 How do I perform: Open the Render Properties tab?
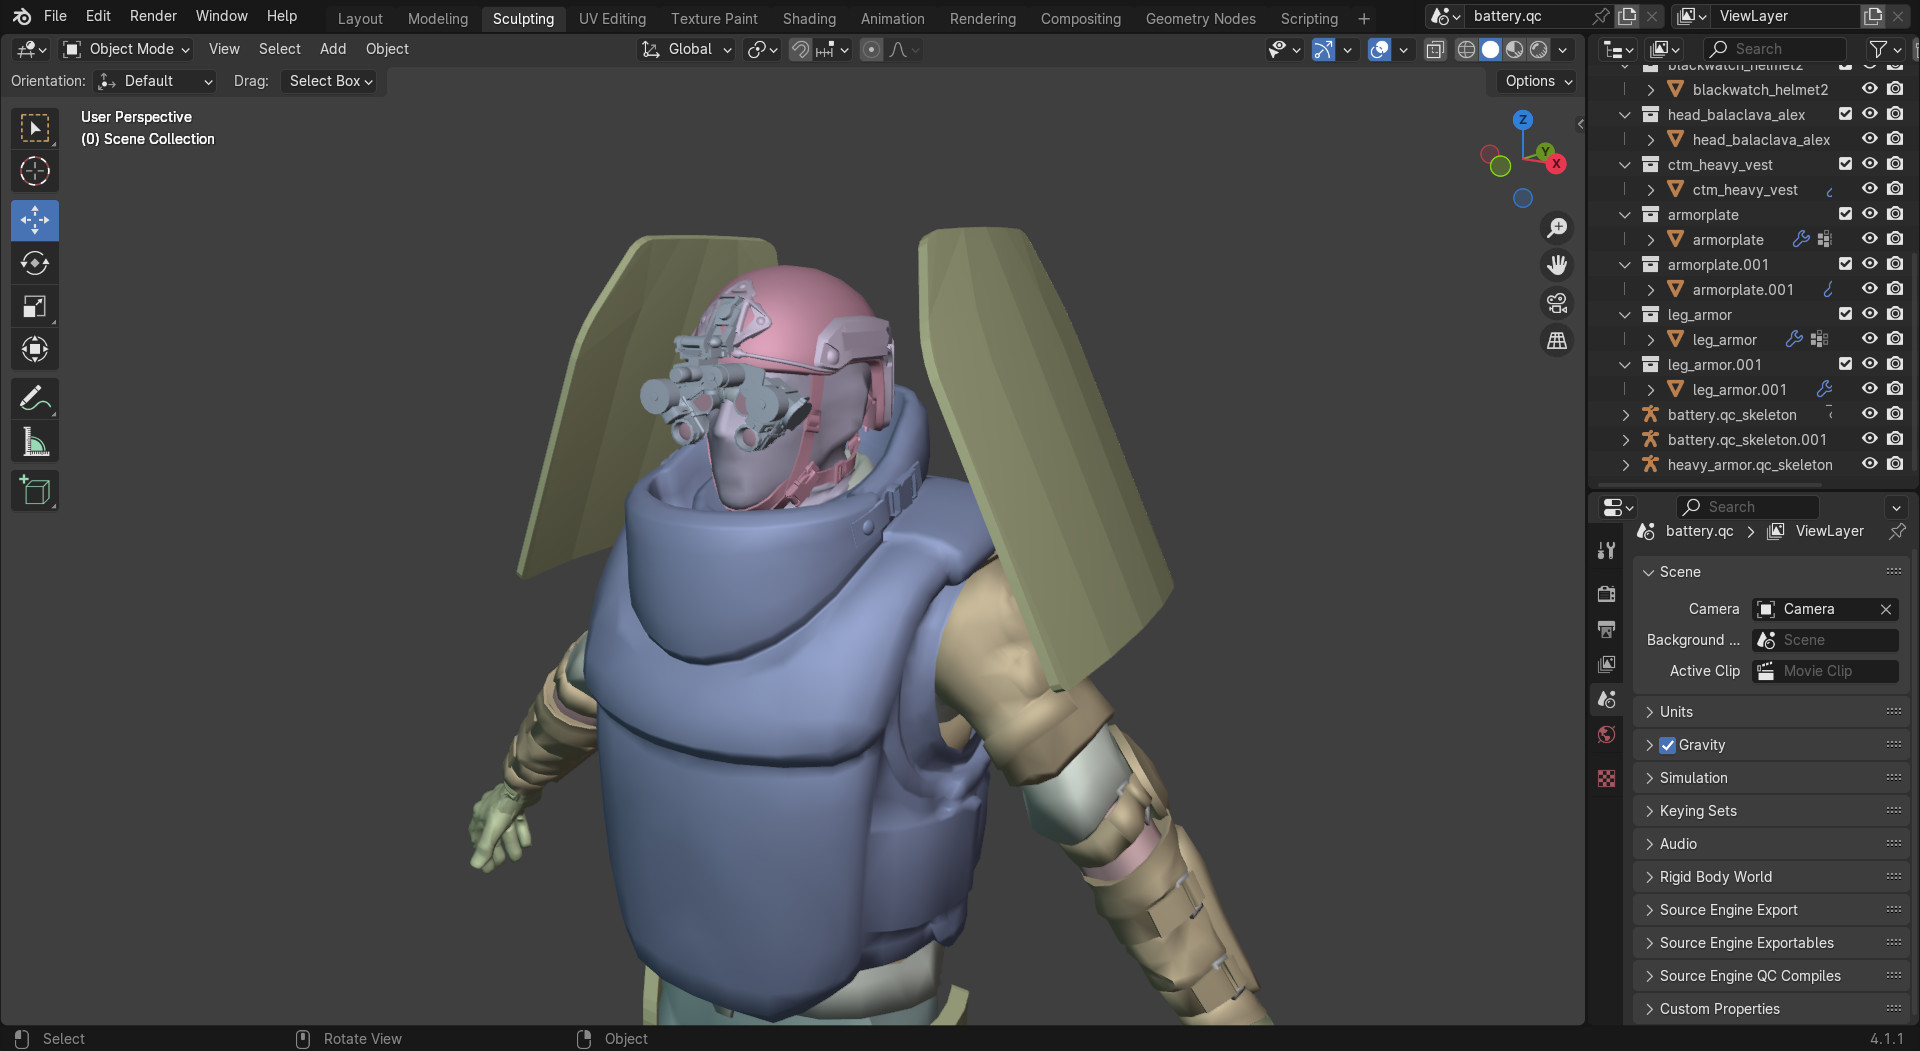click(1607, 593)
